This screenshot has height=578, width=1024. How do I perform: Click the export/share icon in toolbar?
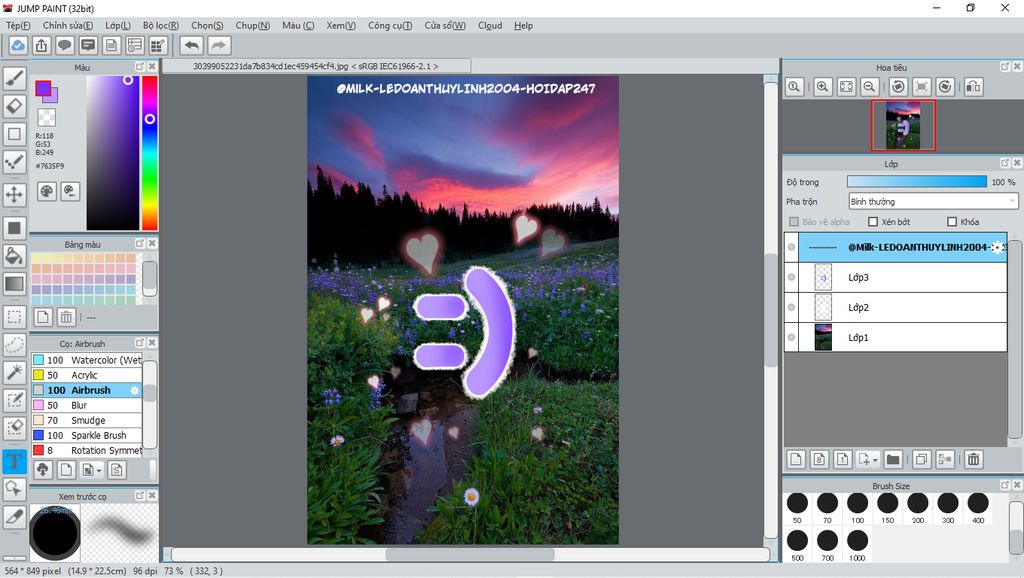[x=42, y=45]
